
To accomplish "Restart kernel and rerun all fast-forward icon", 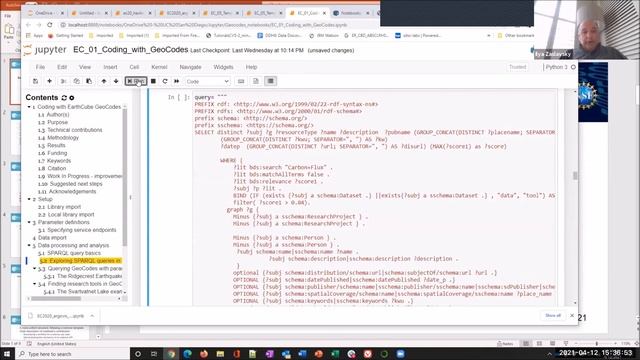I will (x=176, y=81).
